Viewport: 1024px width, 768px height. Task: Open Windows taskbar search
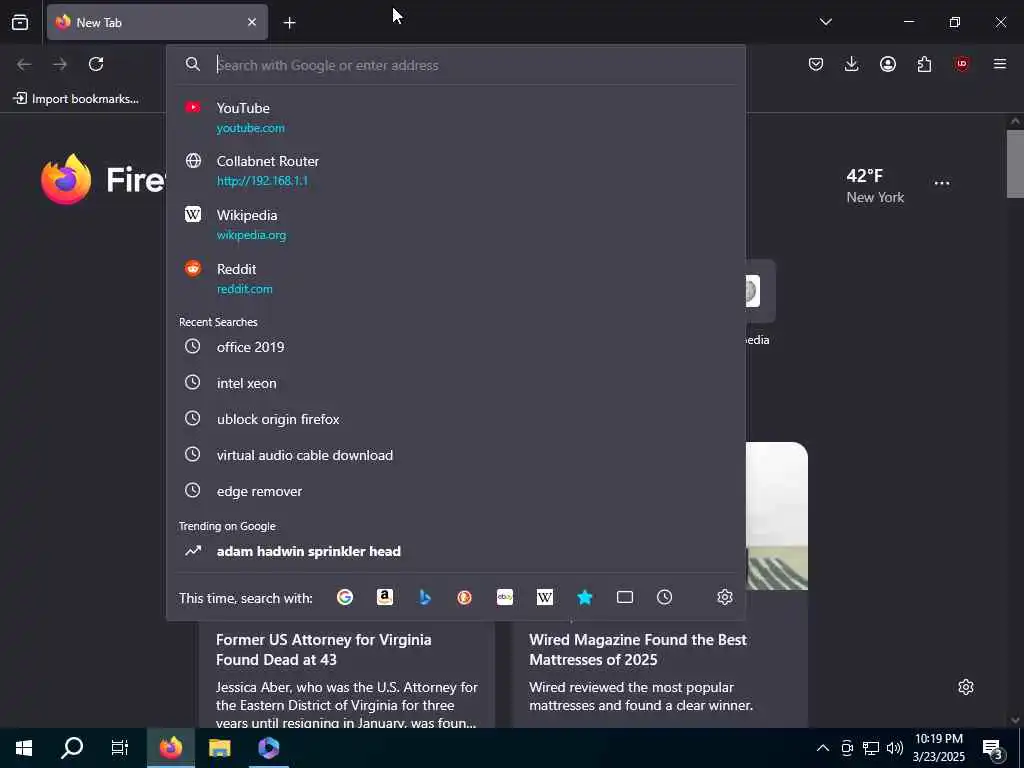point(72,748)
